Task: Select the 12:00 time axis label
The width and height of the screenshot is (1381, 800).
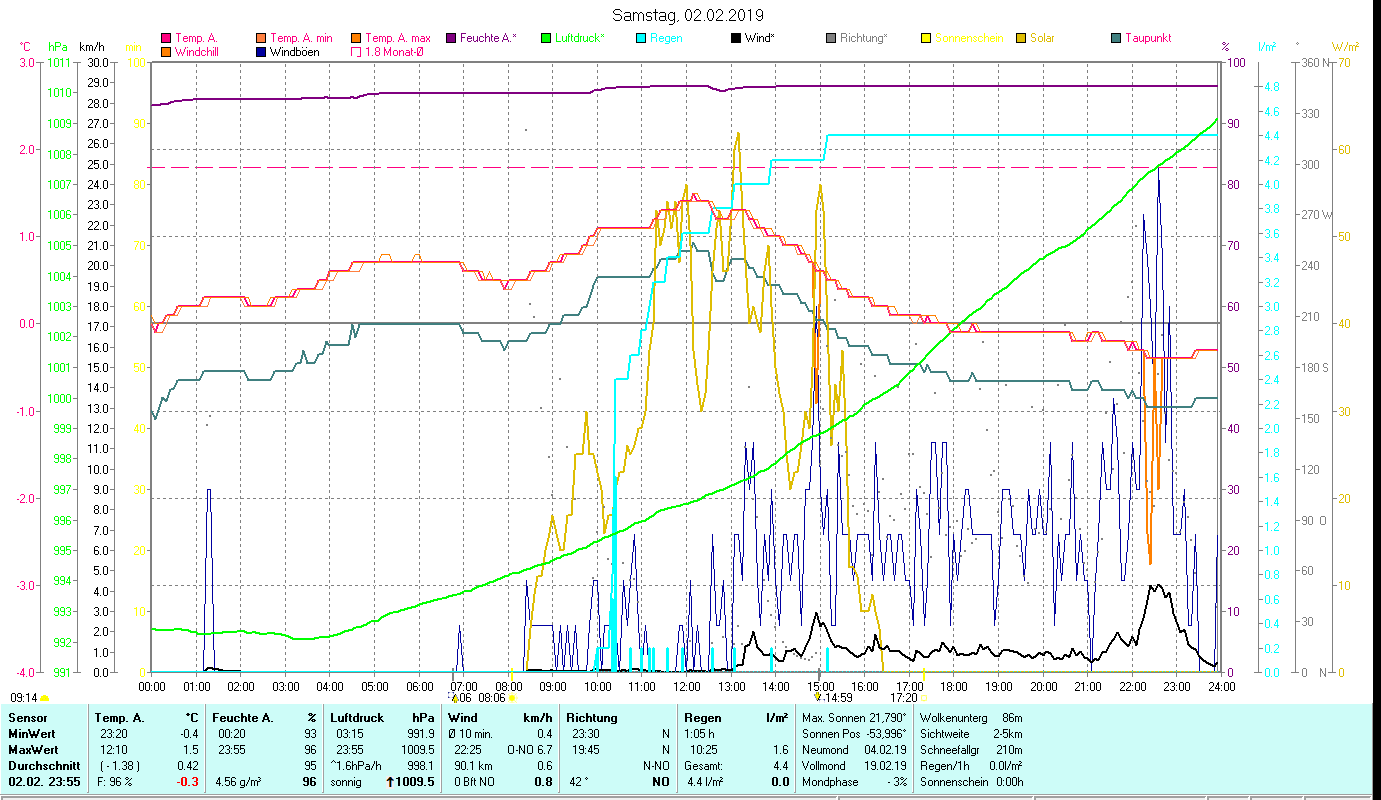Action: click(687, 687)
